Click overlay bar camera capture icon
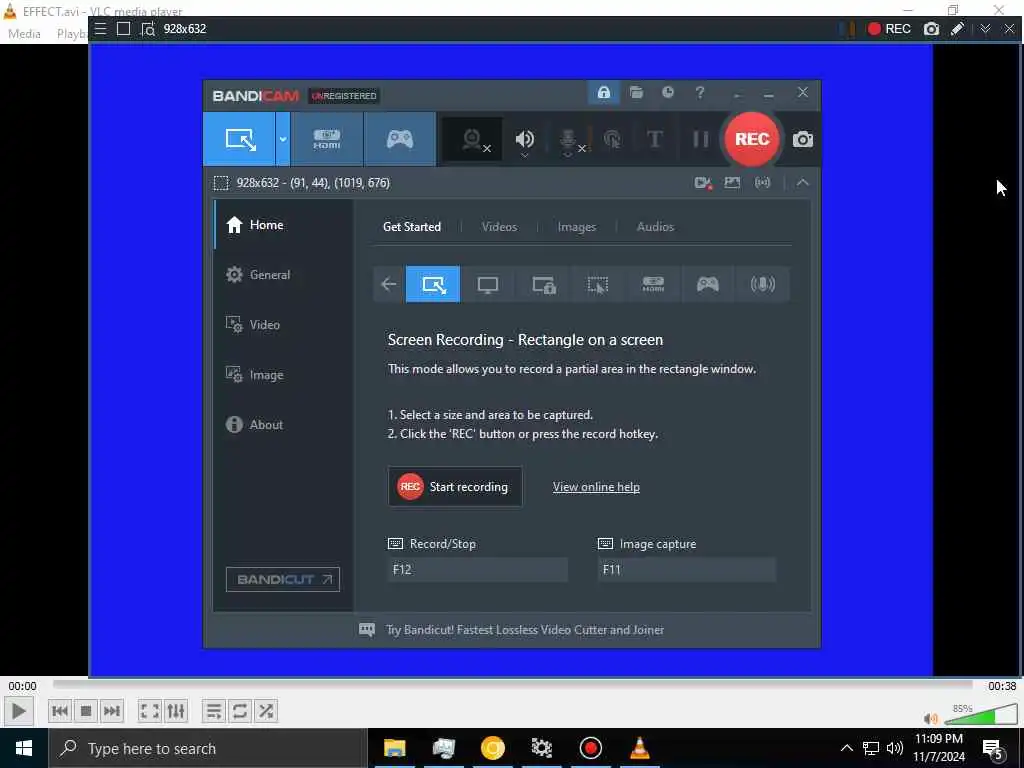This screenshot has width=1024, height=768. 931,29
